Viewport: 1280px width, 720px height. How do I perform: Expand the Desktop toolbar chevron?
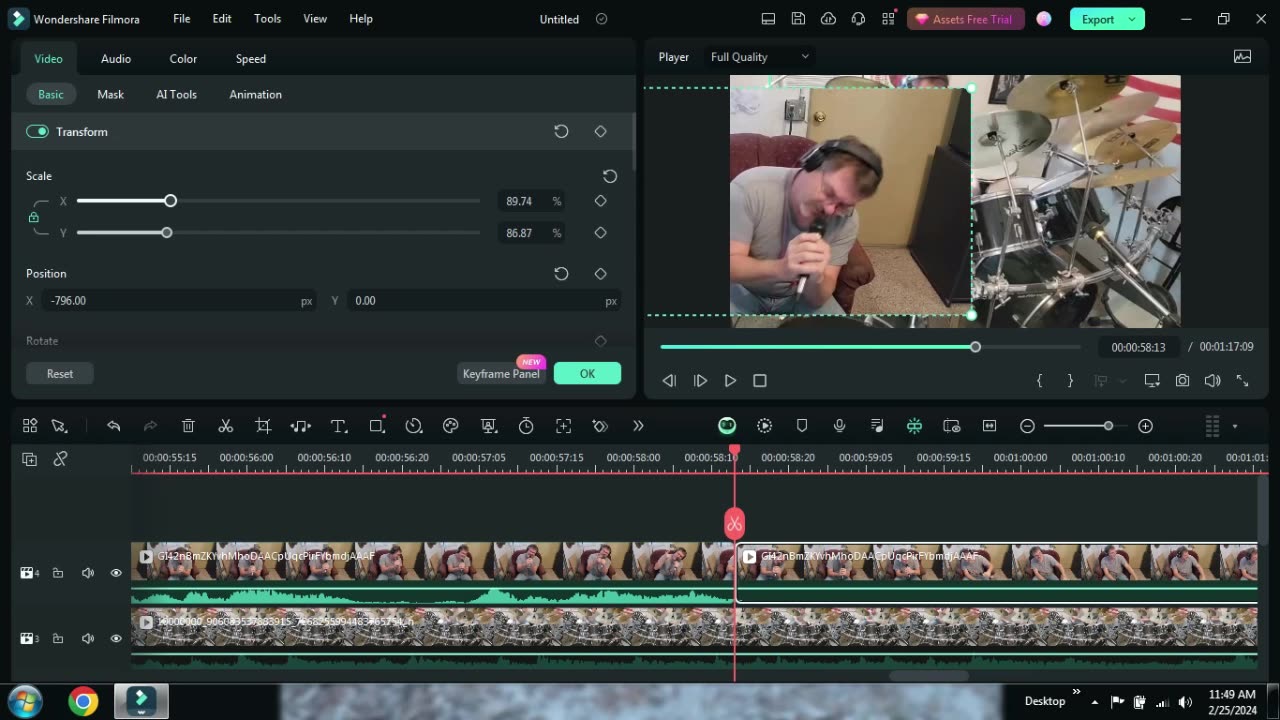coord(1077,692)
